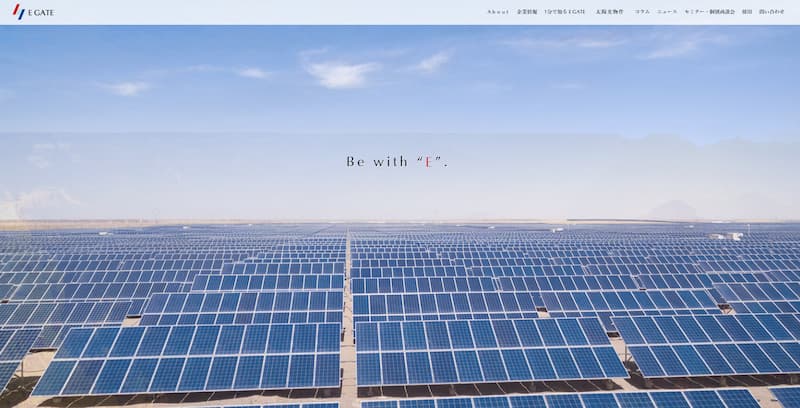800x408 pixels.
Task: Click the E GATE text in header
Action: (x=41, y=13)
